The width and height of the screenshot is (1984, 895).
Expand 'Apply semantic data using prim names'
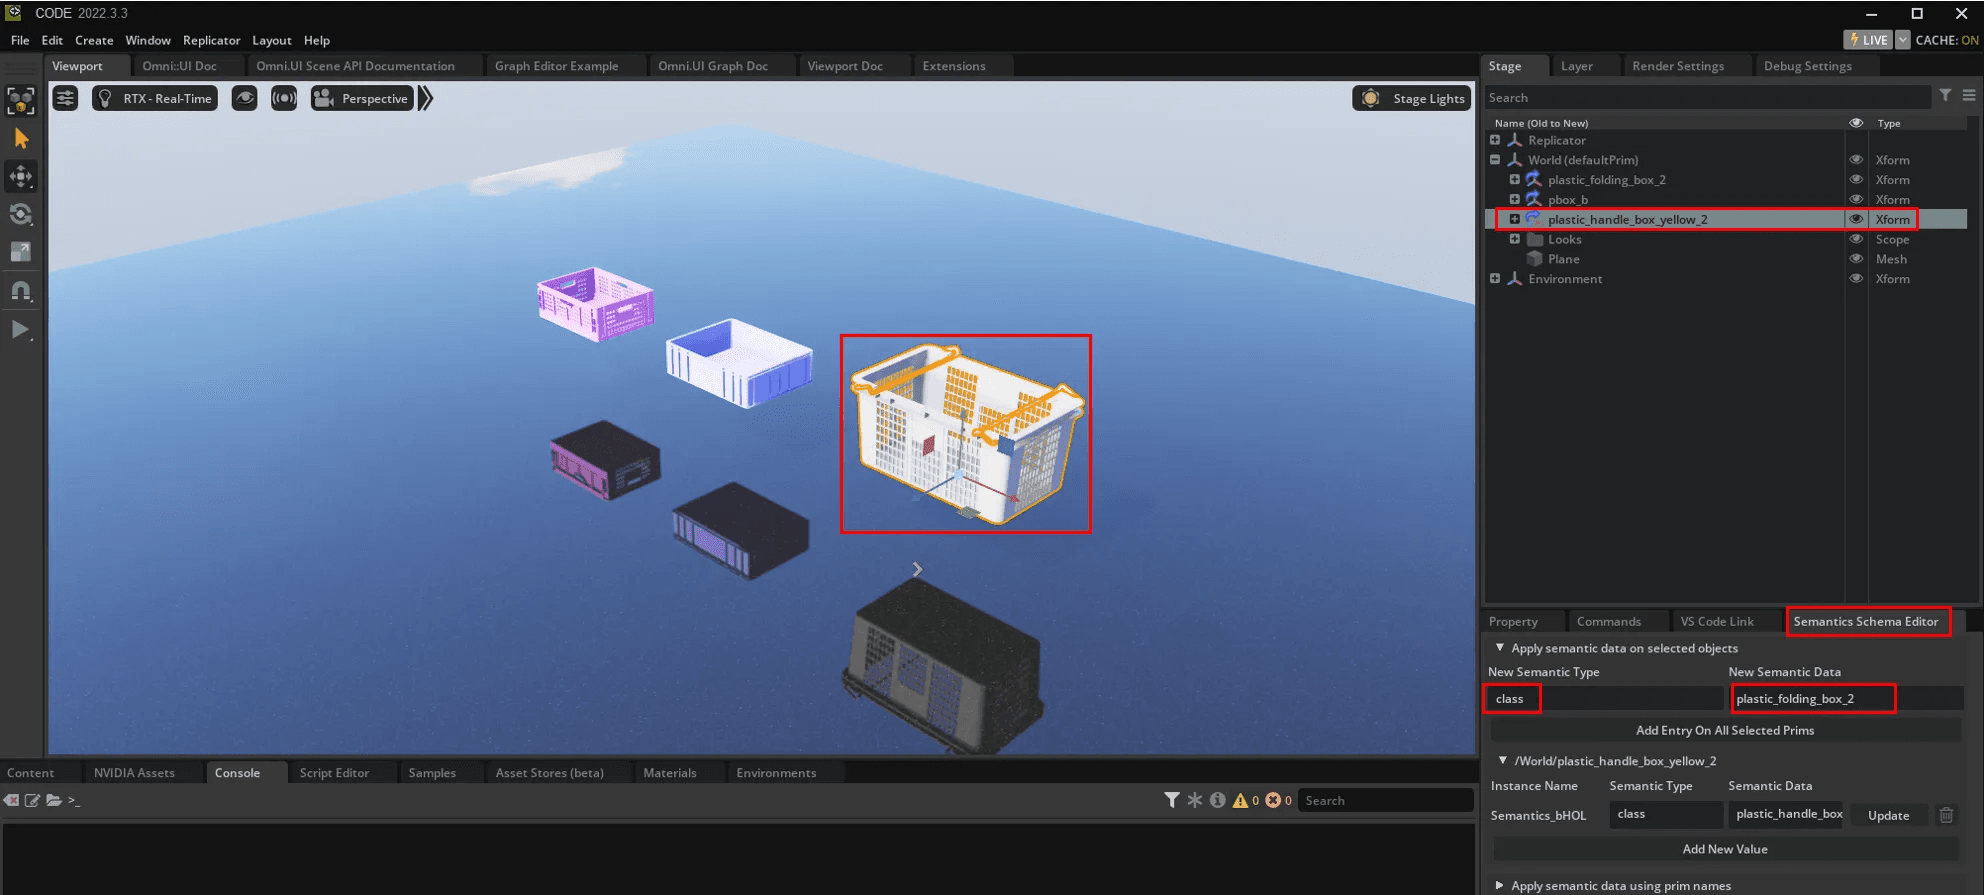pos(1499,886)
